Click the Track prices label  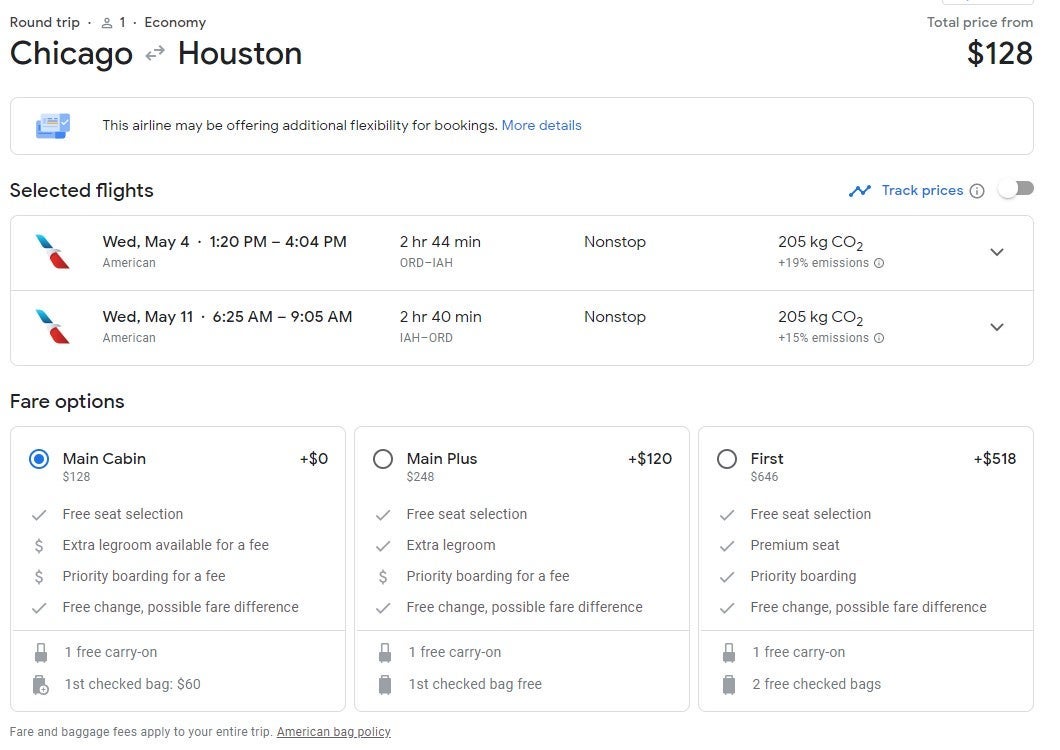tap(922, 191)
